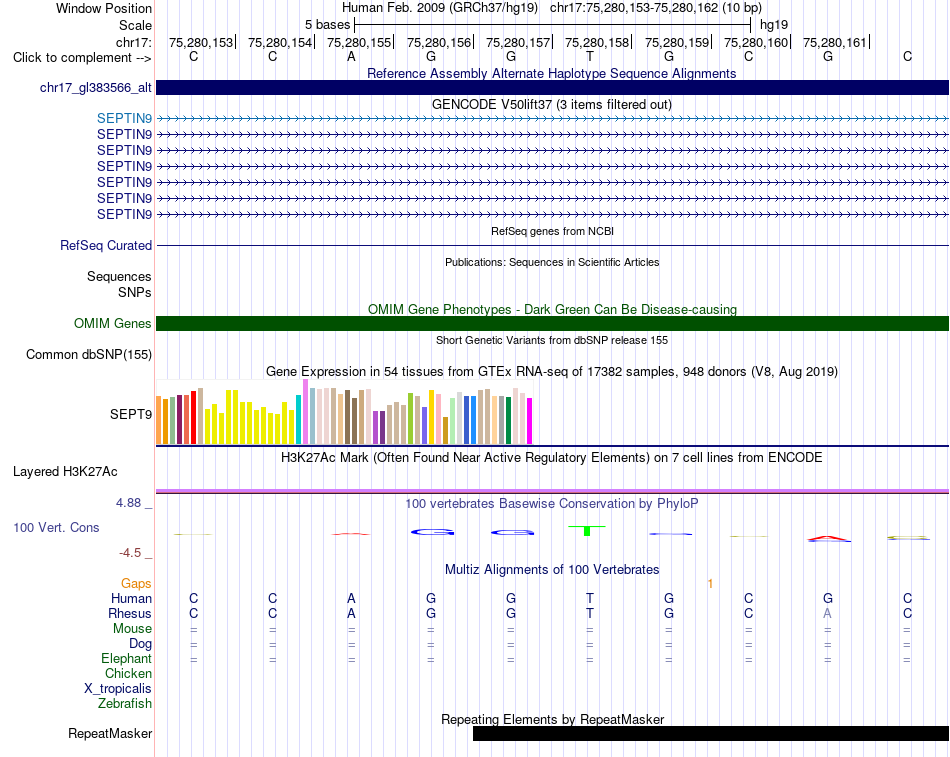Click the green T logo in PhyloP track

coord(586,531)
